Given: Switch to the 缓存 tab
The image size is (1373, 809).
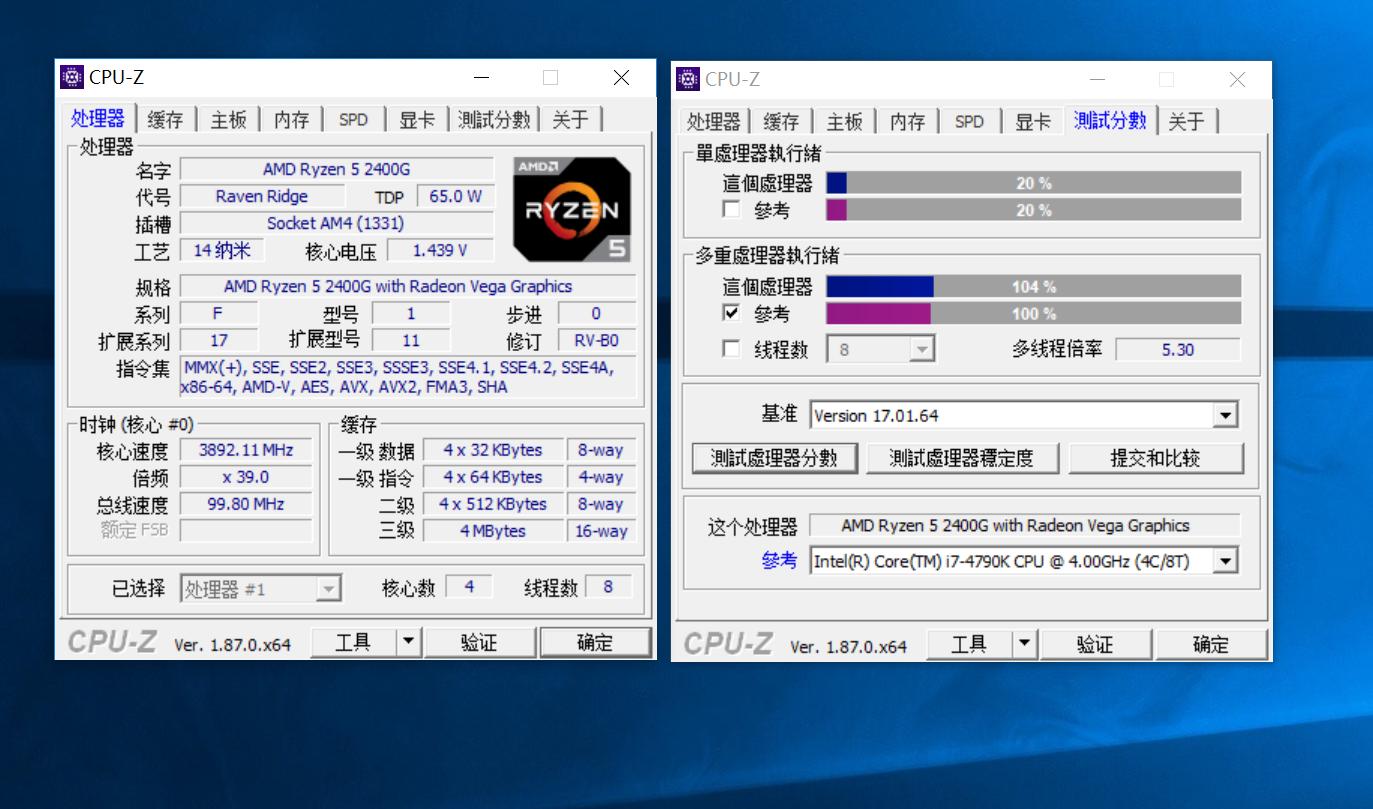Looking at the screenshot, I should (x=164, y=118).
